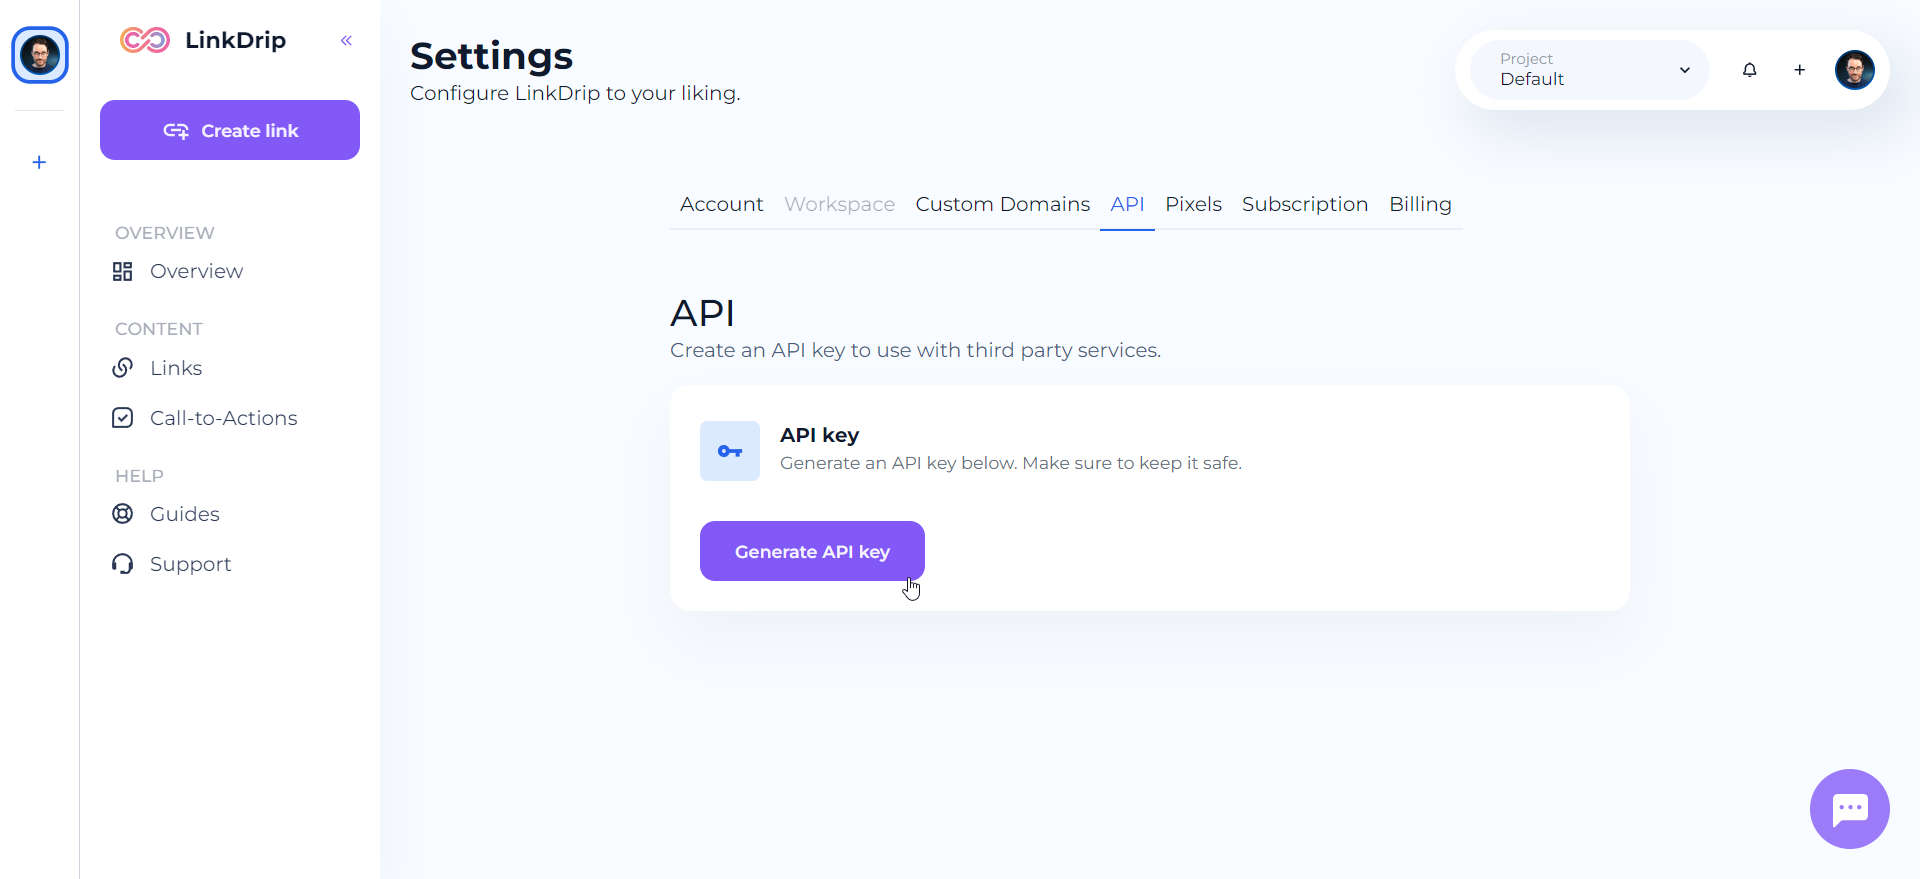The width and height of the screenshot is (1920, 879).
Task: Click the LinkDrip infinity logo
Action: coord(145,40)
